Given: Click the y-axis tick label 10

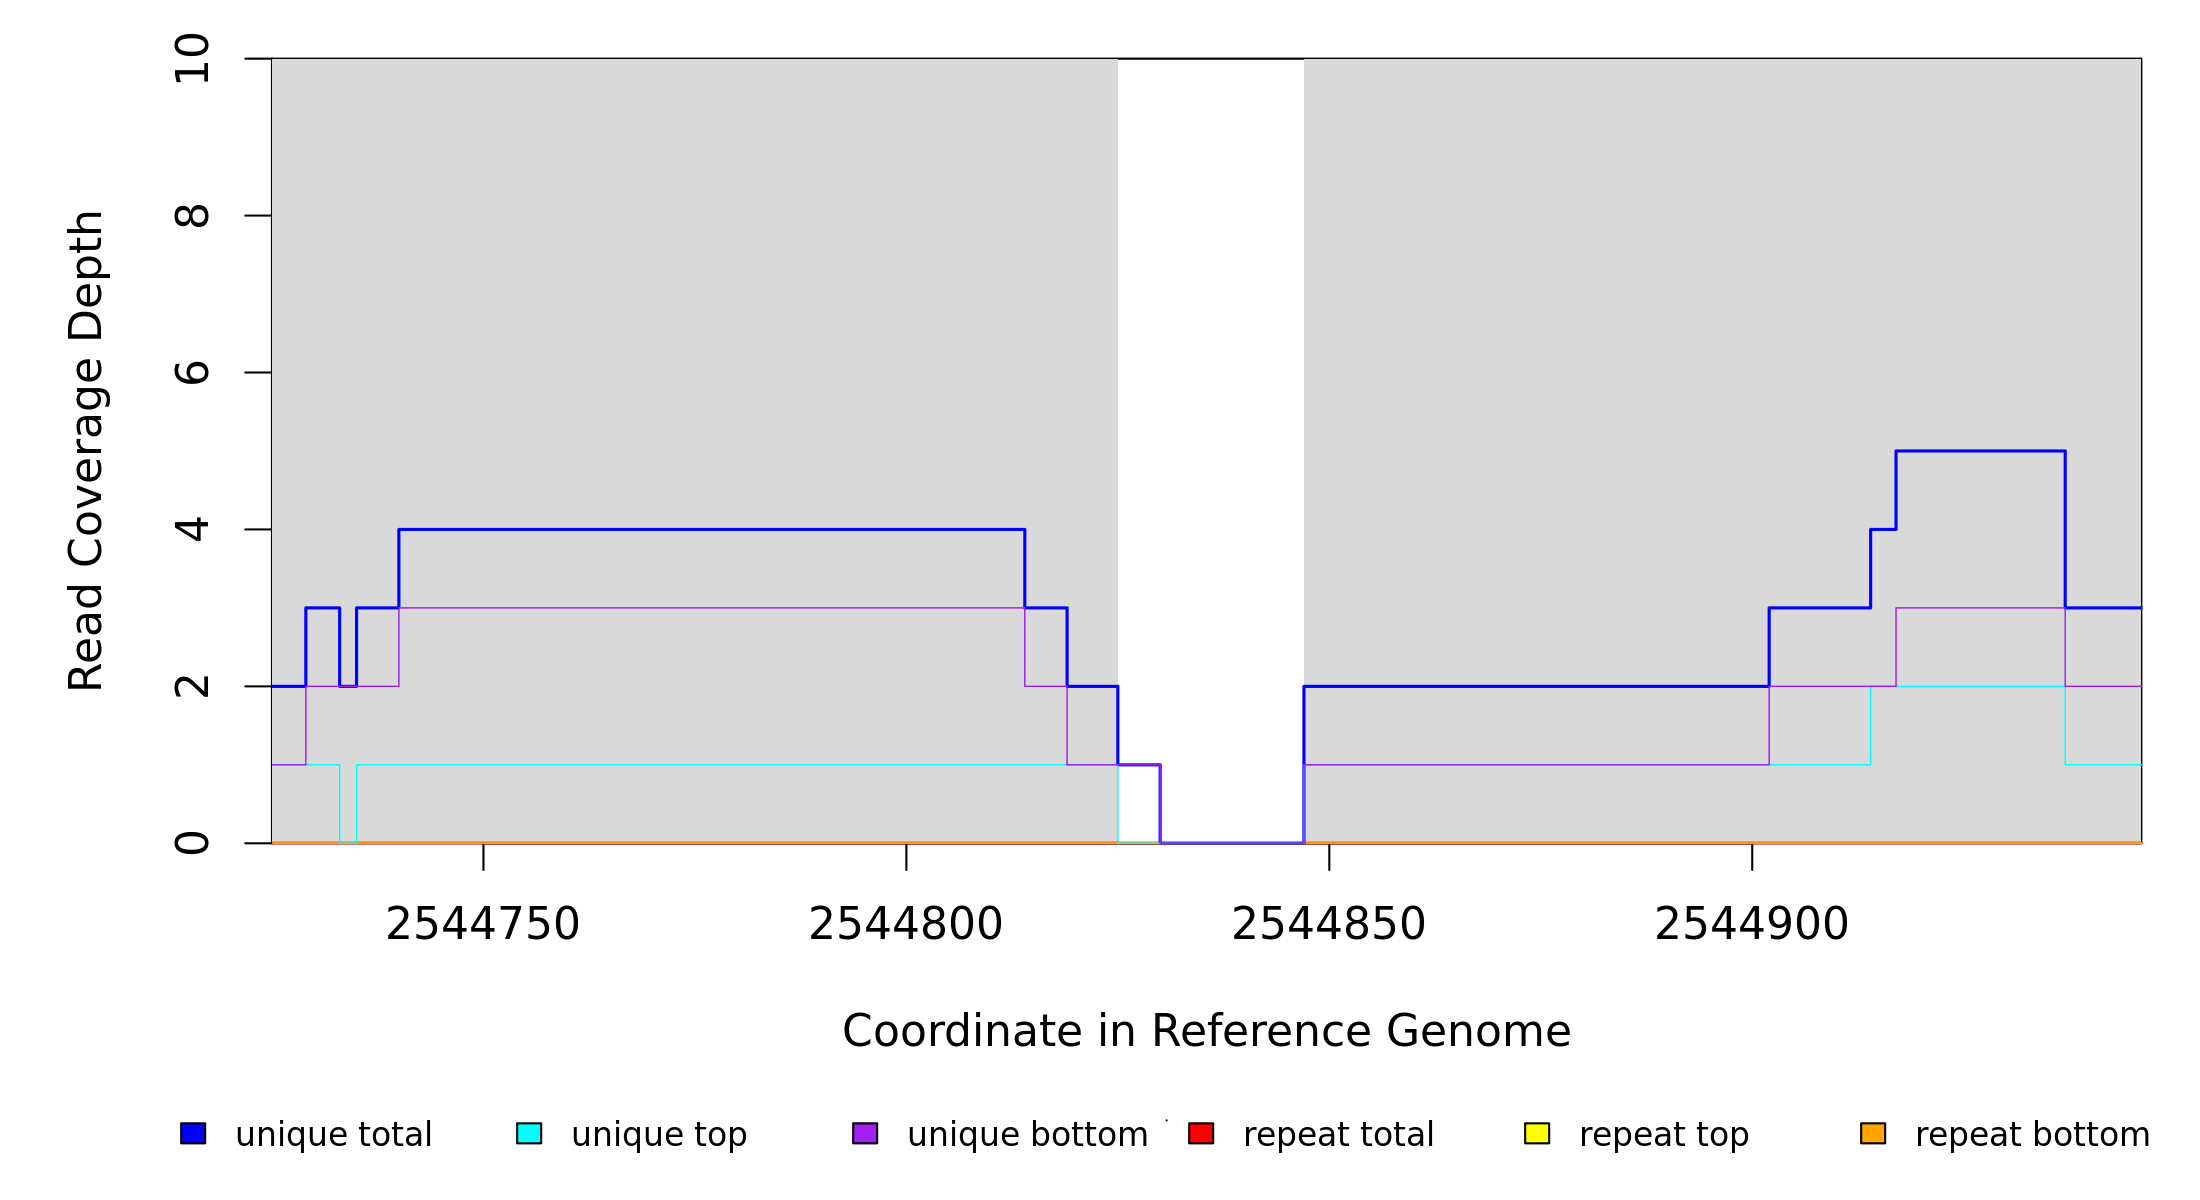Looking at the screenshot, I should [192, 58].
